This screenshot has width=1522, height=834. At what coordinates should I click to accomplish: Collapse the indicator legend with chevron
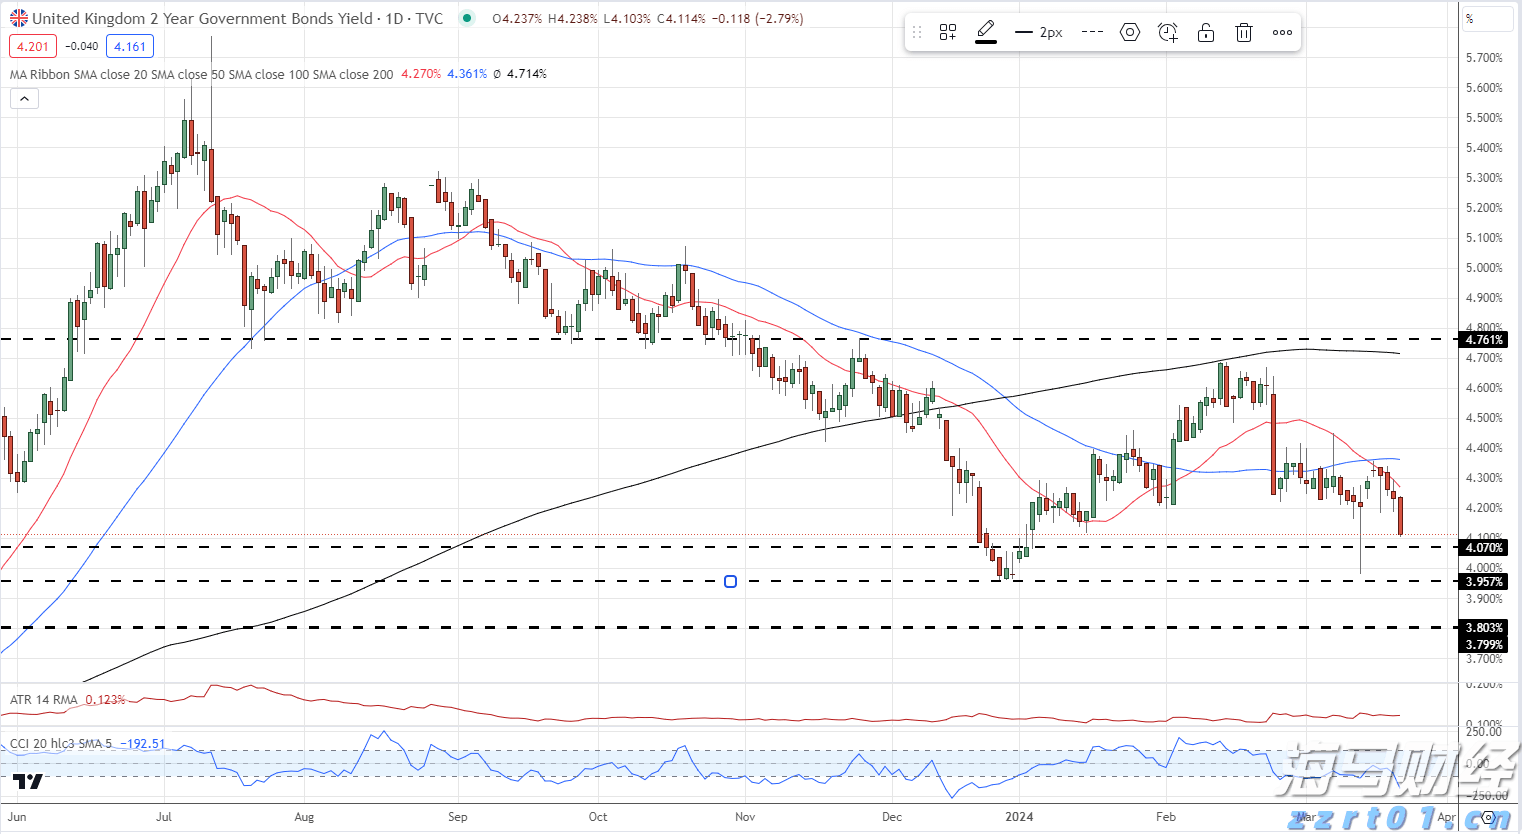pyautogui.click(x=24, y=98)
